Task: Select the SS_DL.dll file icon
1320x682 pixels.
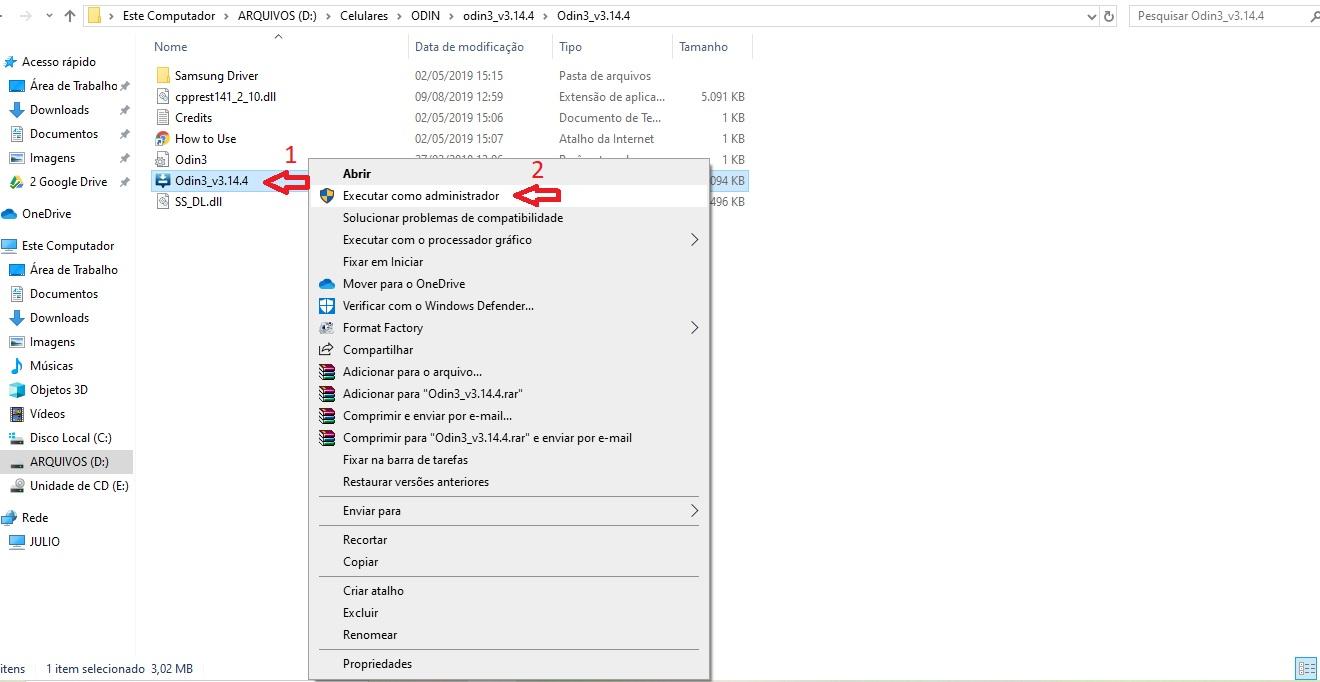Action: pos(164,202)
